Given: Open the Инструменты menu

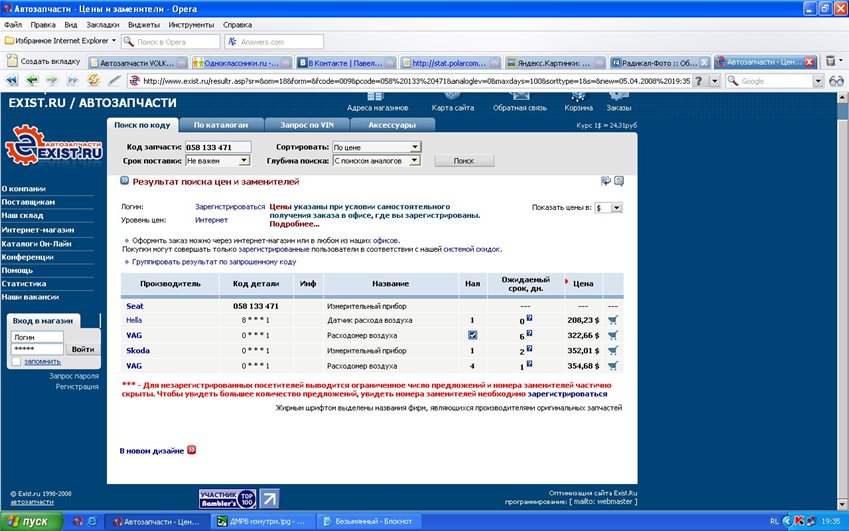Looking at the screenshot, I should [x=191, y=25].
